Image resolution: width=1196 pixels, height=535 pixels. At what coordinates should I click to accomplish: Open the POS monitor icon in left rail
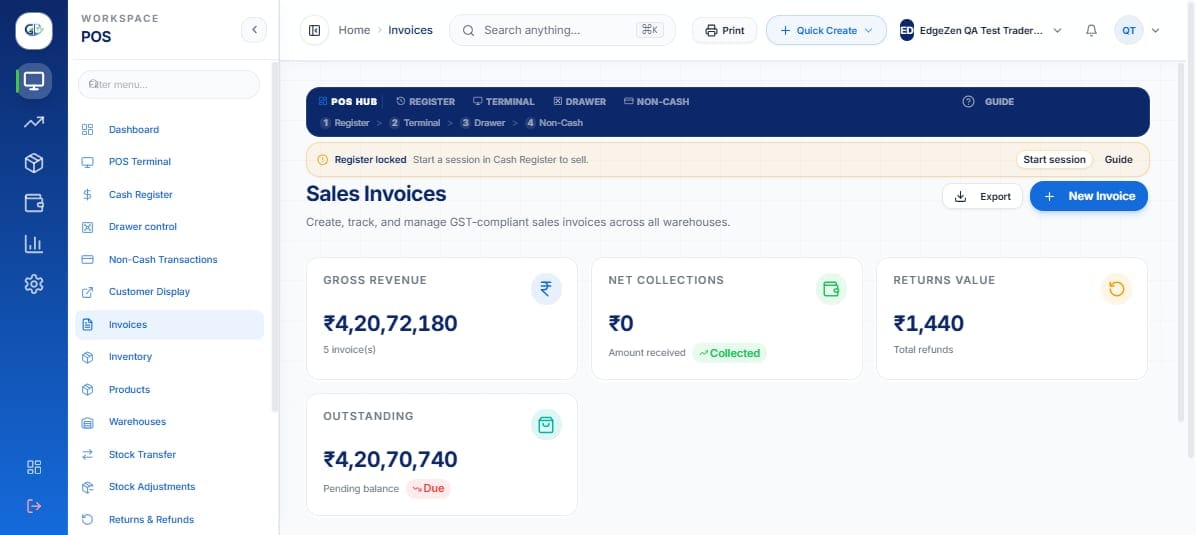pyautogui.click(x=34, y=81)
